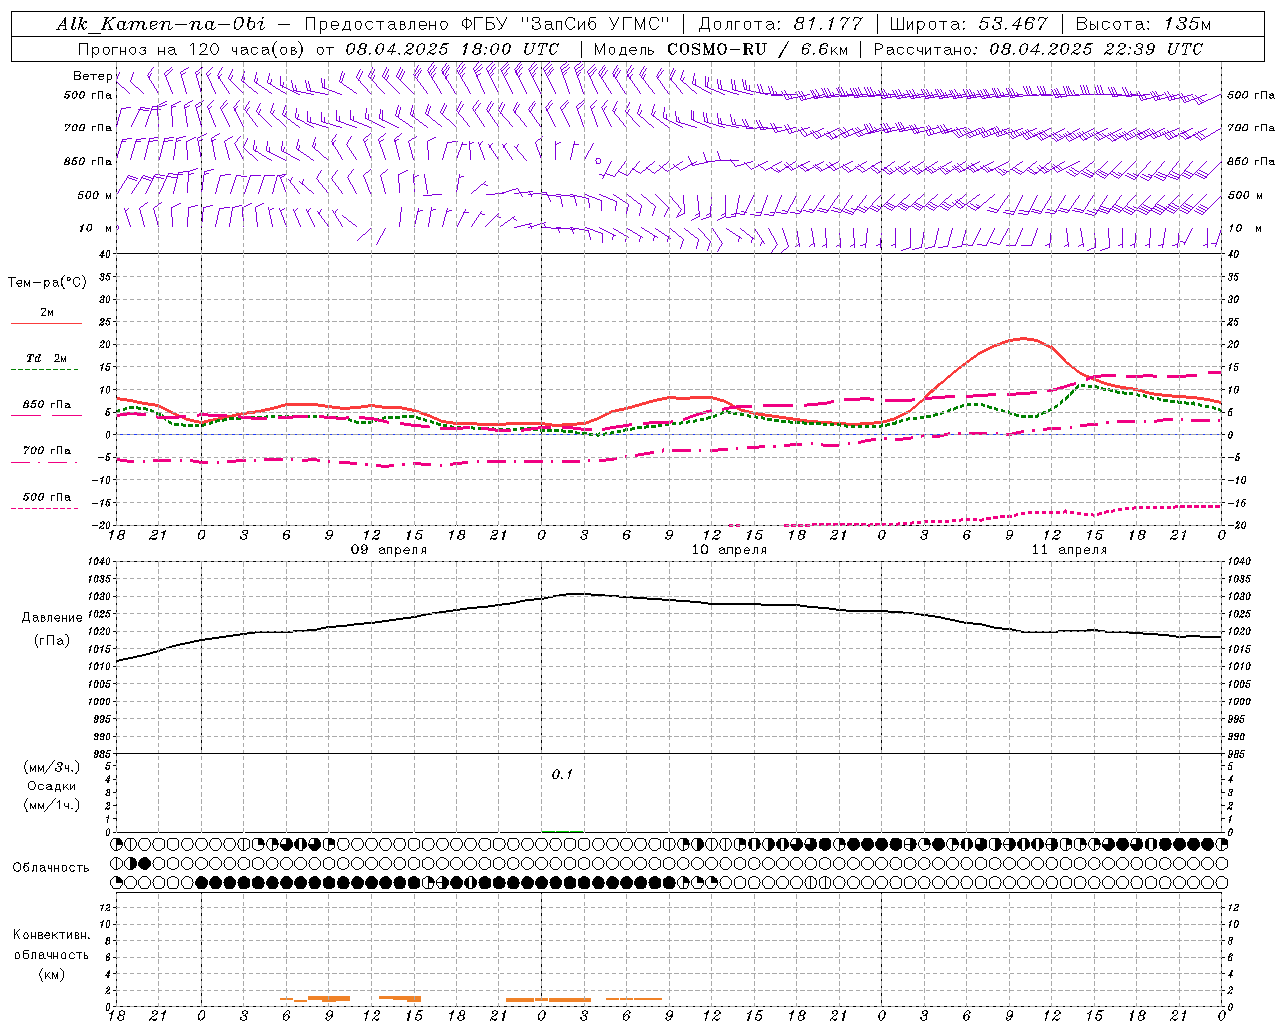1280x1024 pixels.
Task: Click the '(мм/3ч.)' precipitation unit label
Action: click(52, 767)
